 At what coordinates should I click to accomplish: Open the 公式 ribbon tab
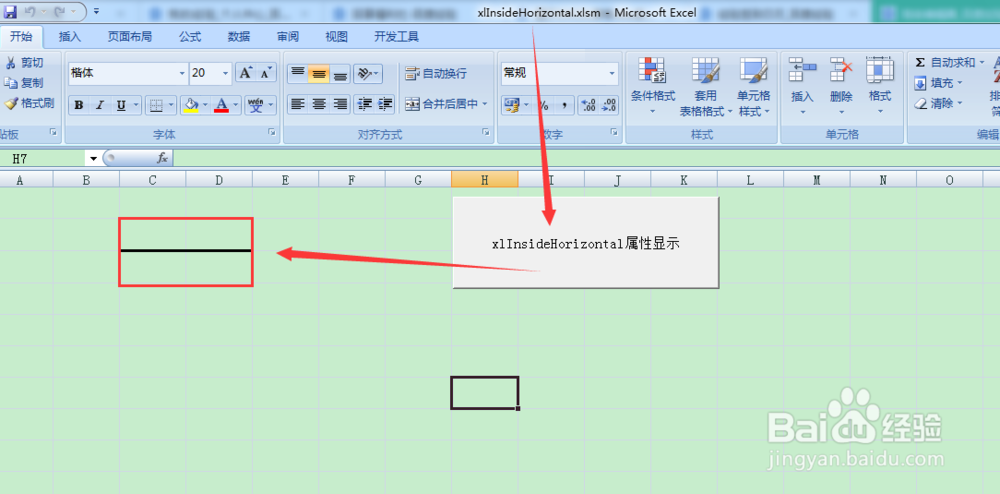pyautogui.click(x=190, y=37)
